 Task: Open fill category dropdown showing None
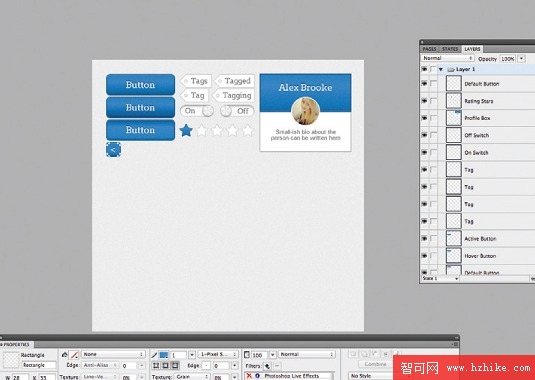click(x=113, y=354)
